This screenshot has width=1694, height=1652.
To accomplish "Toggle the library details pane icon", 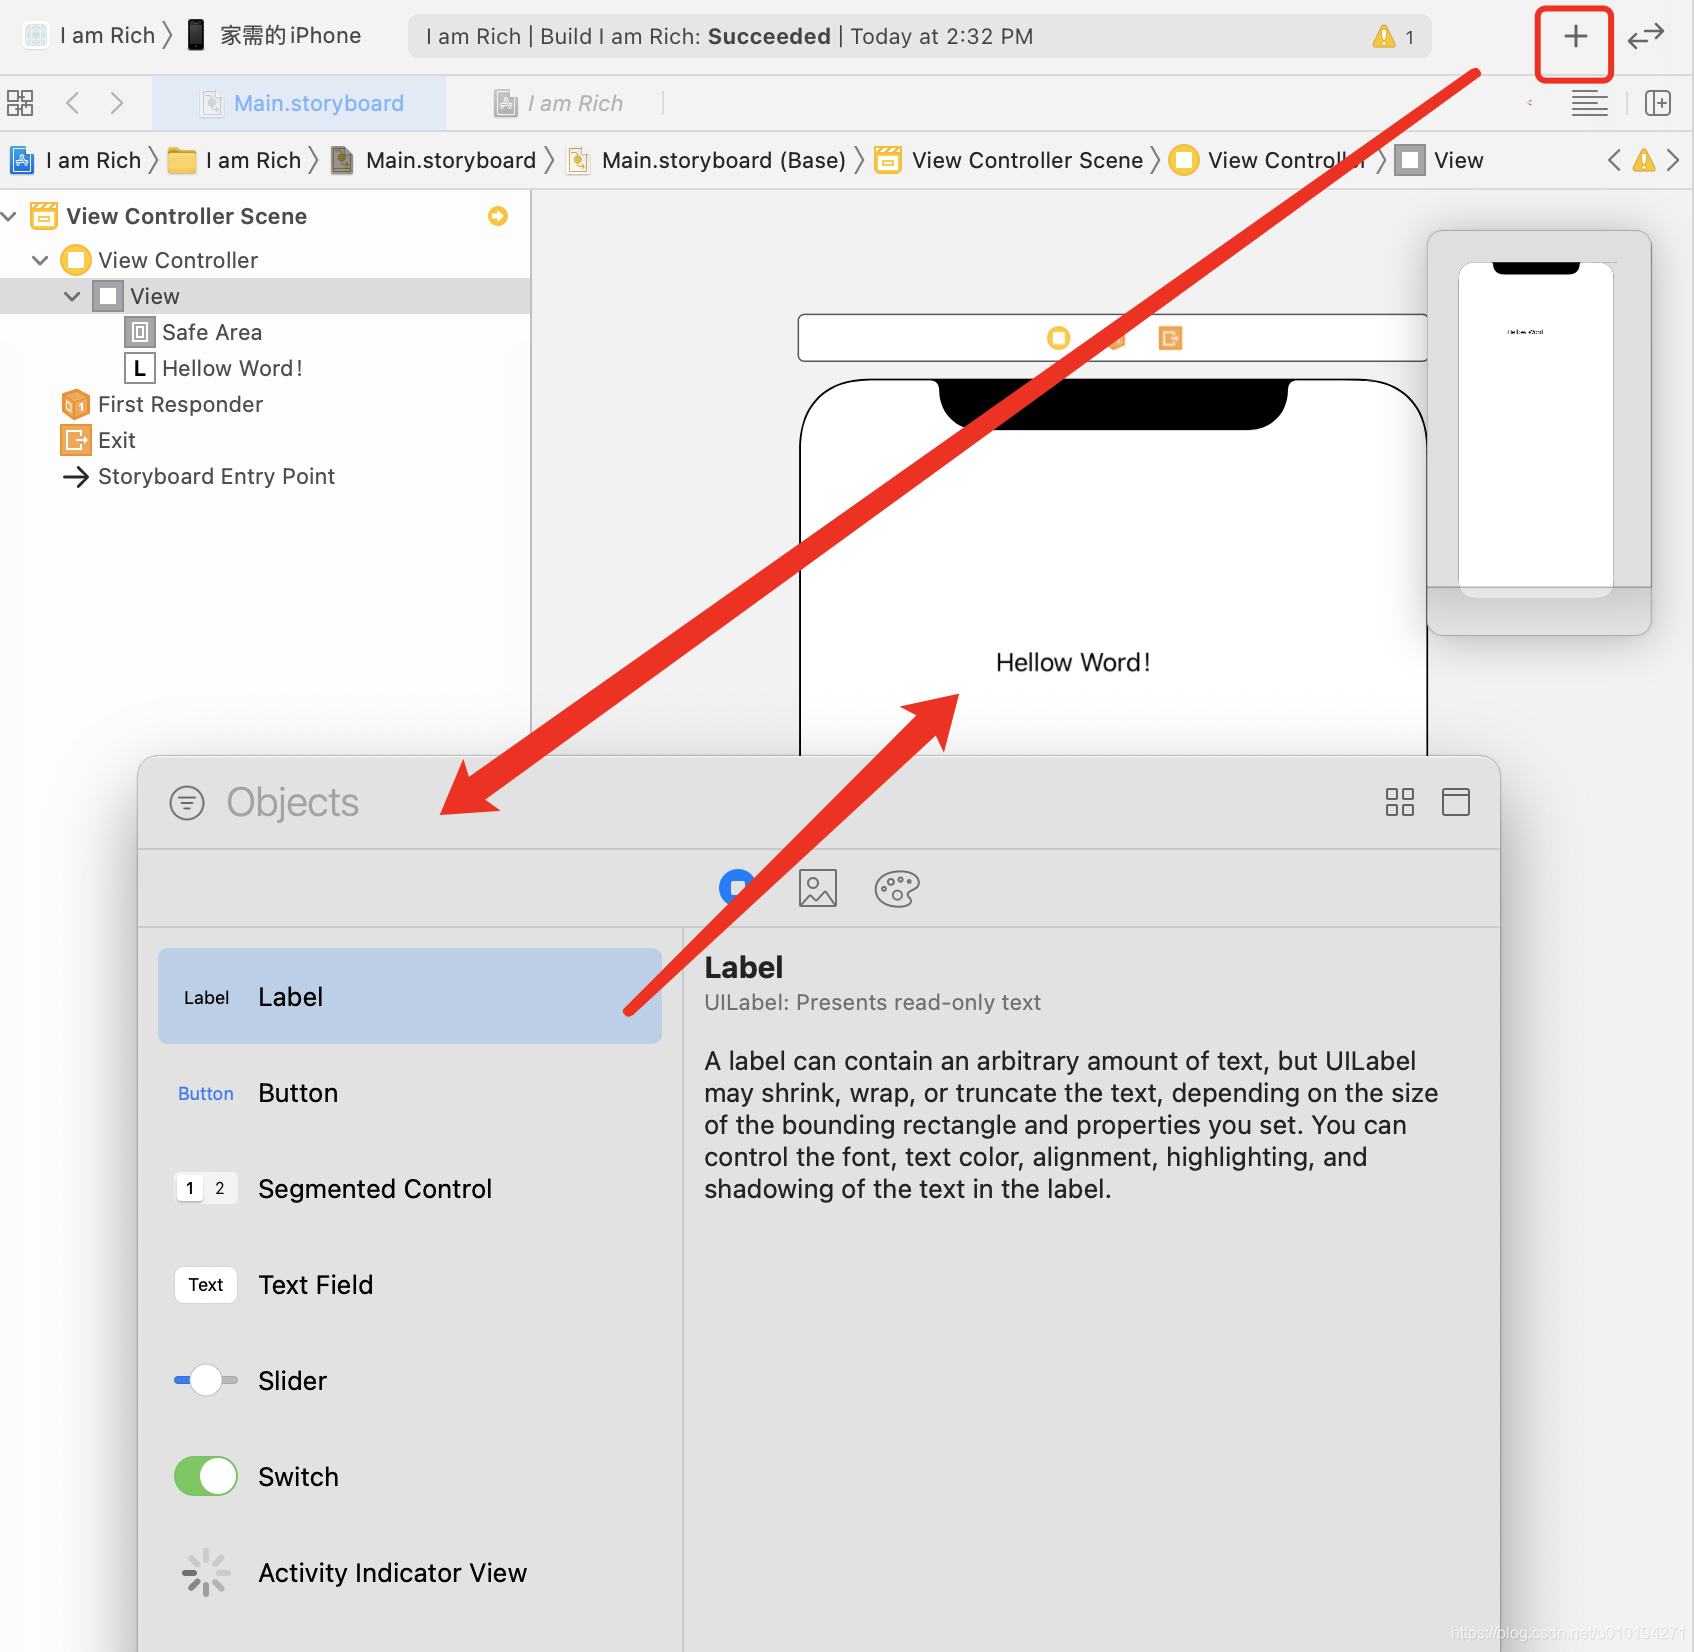I will tap(1456, 802).
